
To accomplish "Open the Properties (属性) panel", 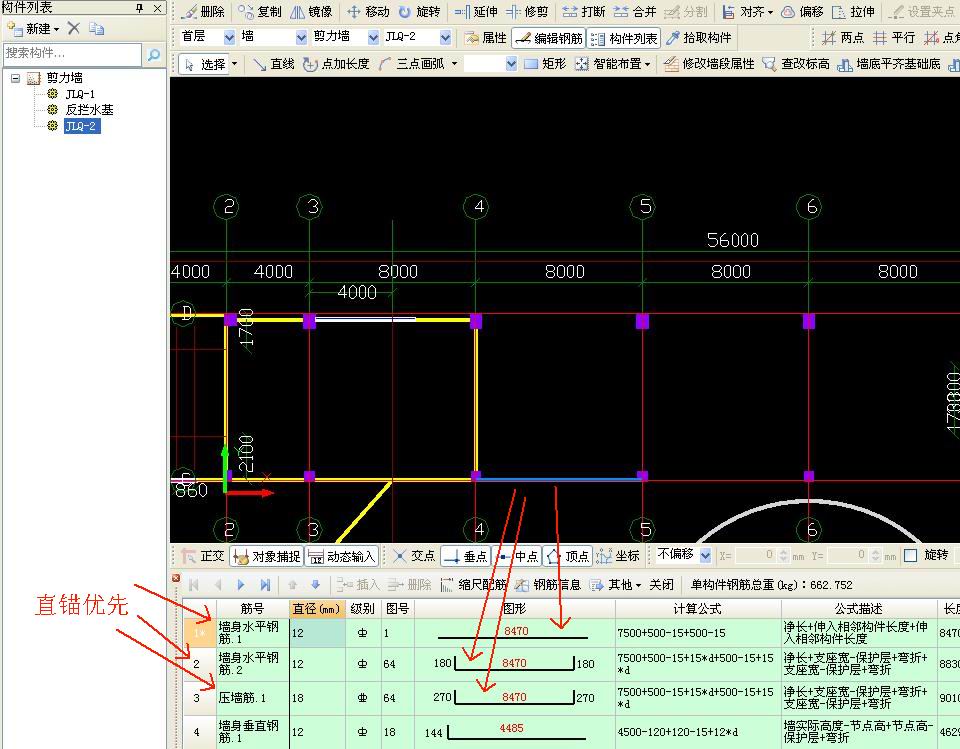I will [486, 38].
